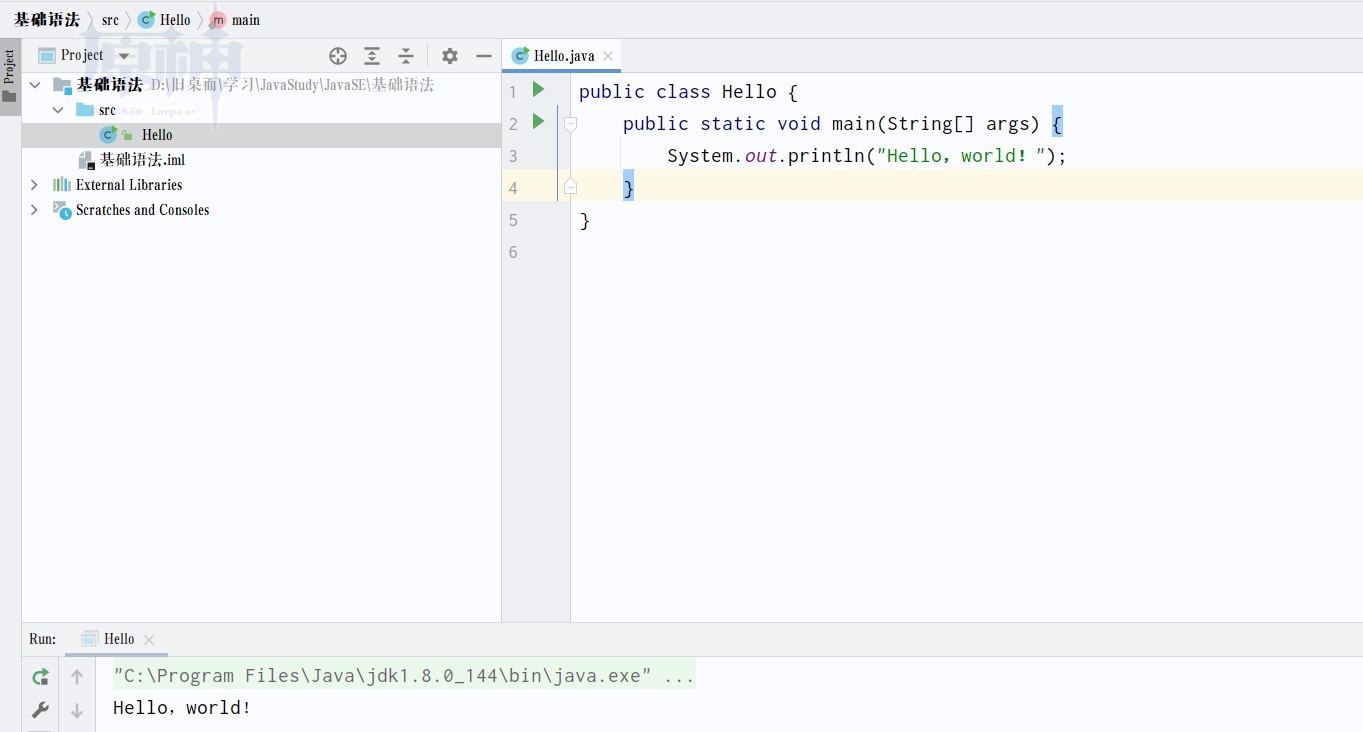Image resolution: width=1363 pixels, height=732 pixels.
Task: Hide the Project panel with minus icon
Action: tap(484, 56)
